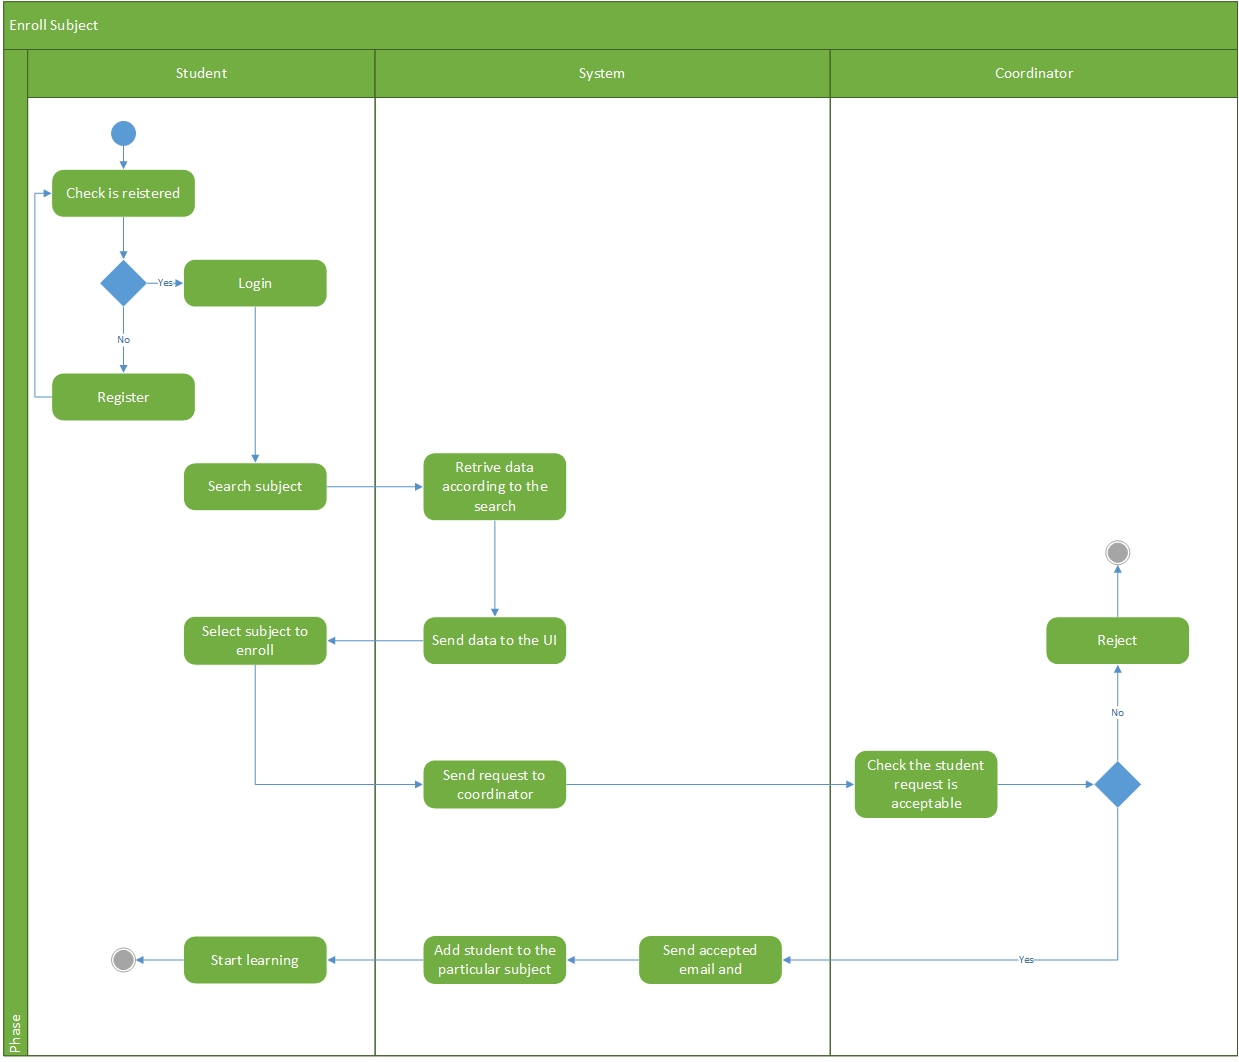Select the 'Start learning' activity box
The height and width of the screenshot is (1062, 1239).
(x=255, y=960)
